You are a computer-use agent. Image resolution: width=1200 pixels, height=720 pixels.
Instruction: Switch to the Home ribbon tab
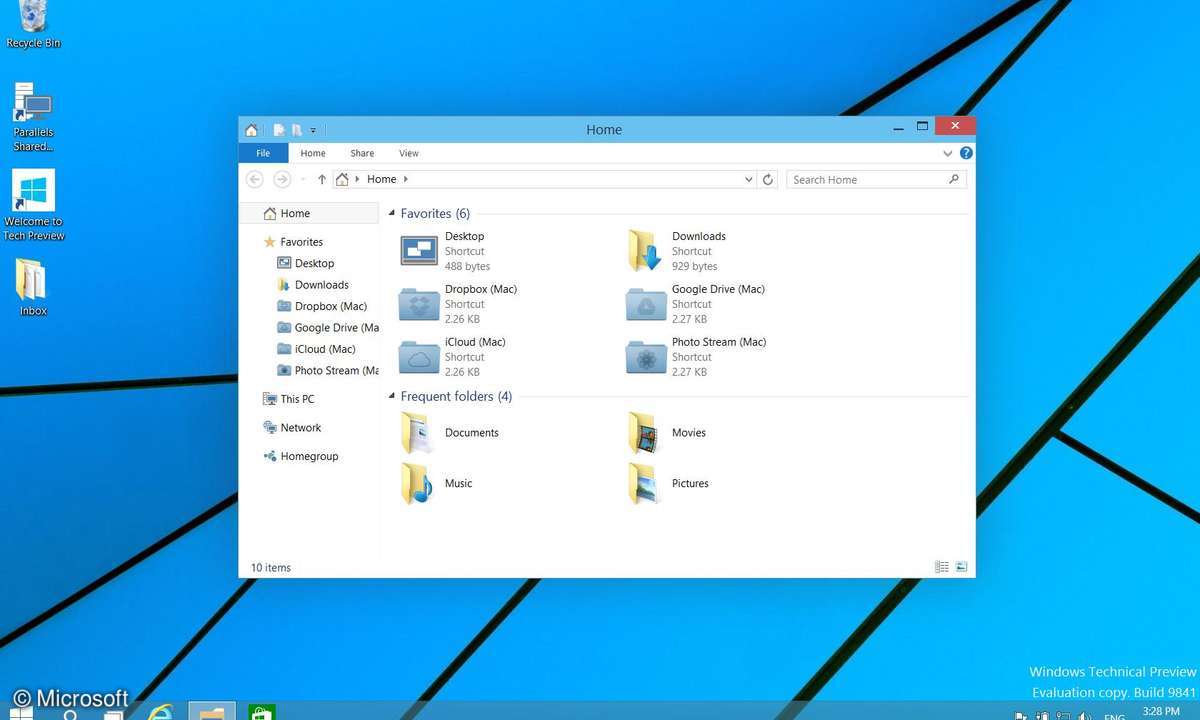pos(313,153)
